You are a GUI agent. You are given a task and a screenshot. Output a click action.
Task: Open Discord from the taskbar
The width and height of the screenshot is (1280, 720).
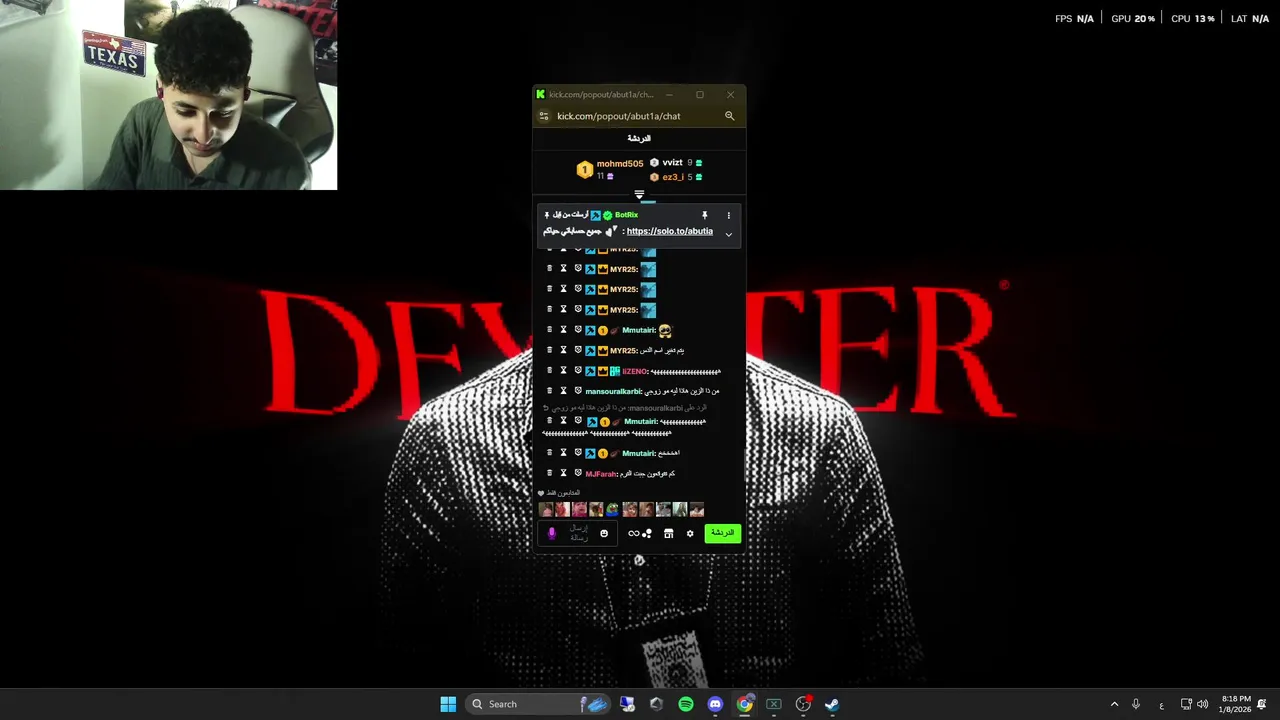[715, 704]
